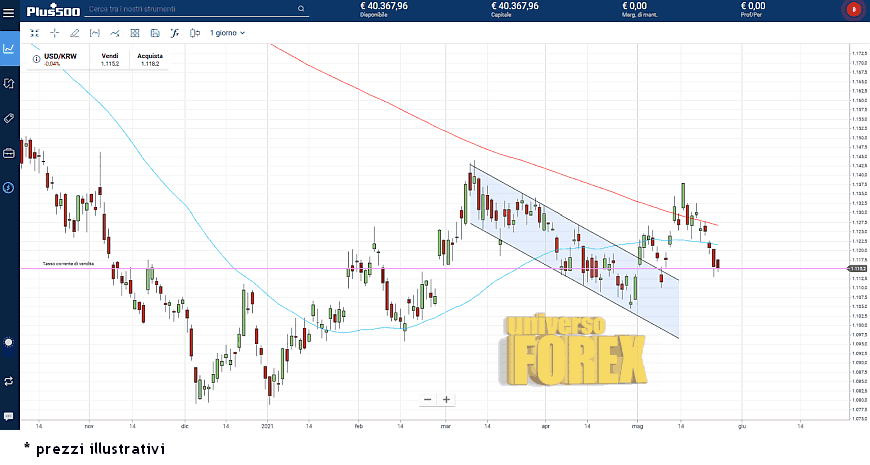Expand the 1 giorno timeframe dropdown

(x=227, y=33)
